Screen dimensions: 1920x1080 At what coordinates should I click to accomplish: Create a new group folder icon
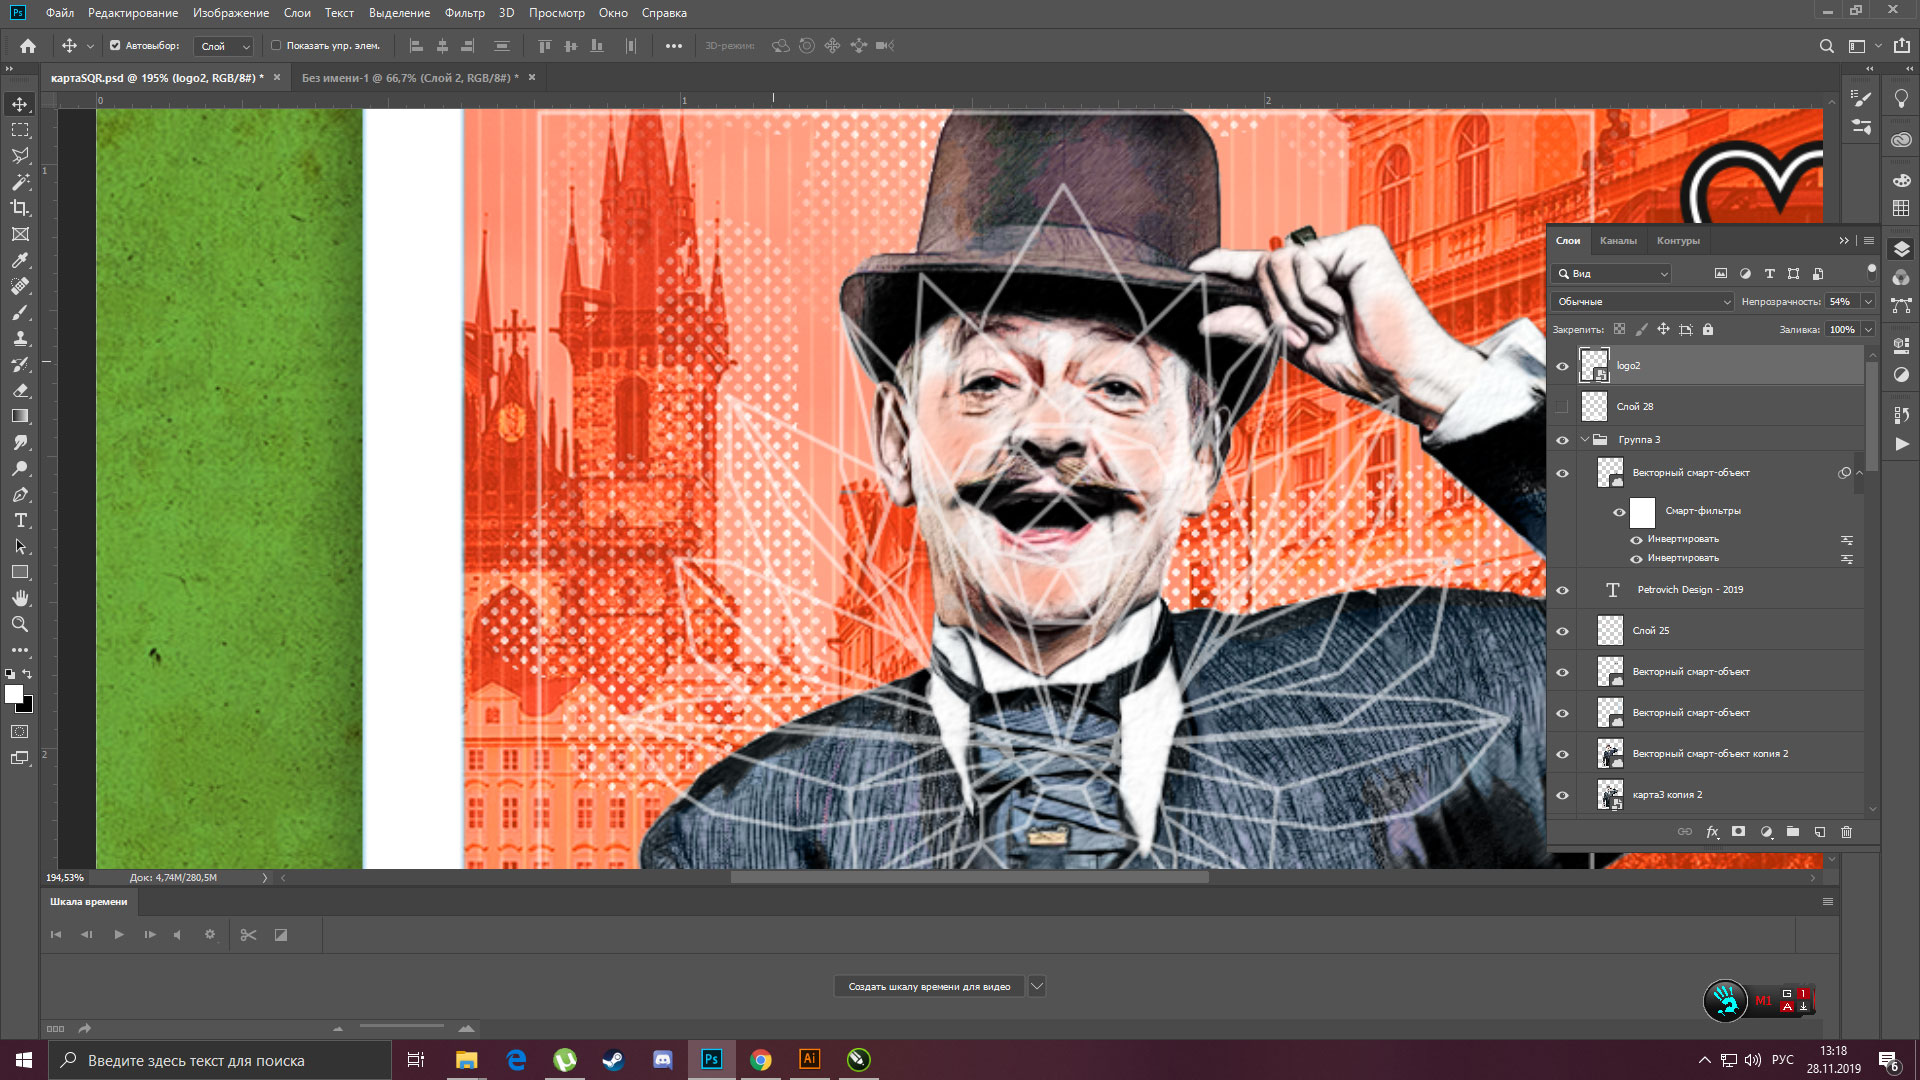[x=1793, y=832]
